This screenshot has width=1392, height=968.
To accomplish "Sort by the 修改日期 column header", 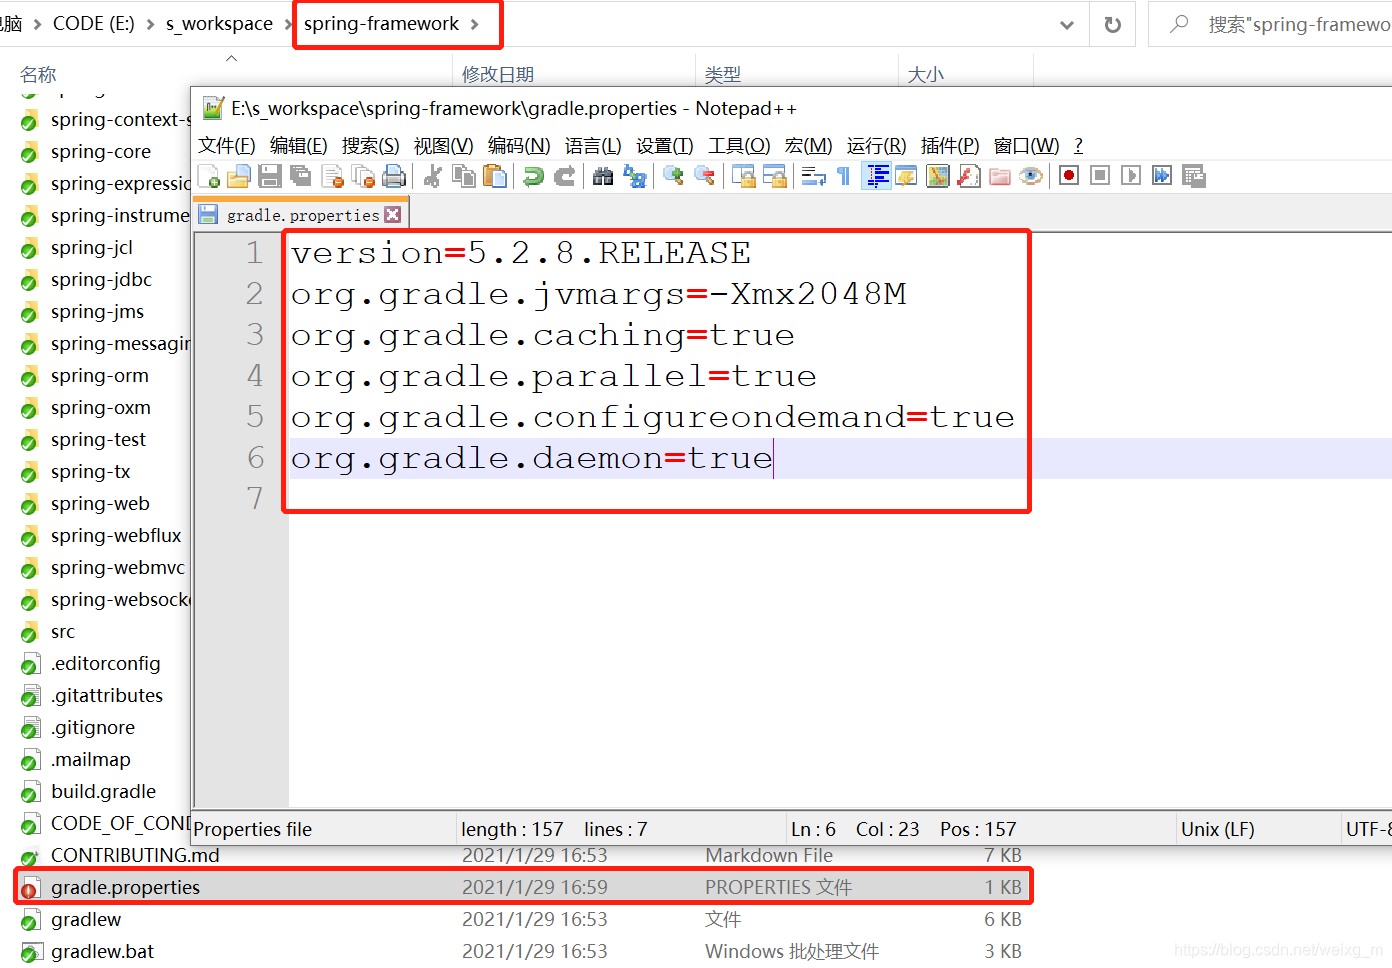I will [498, 75].
